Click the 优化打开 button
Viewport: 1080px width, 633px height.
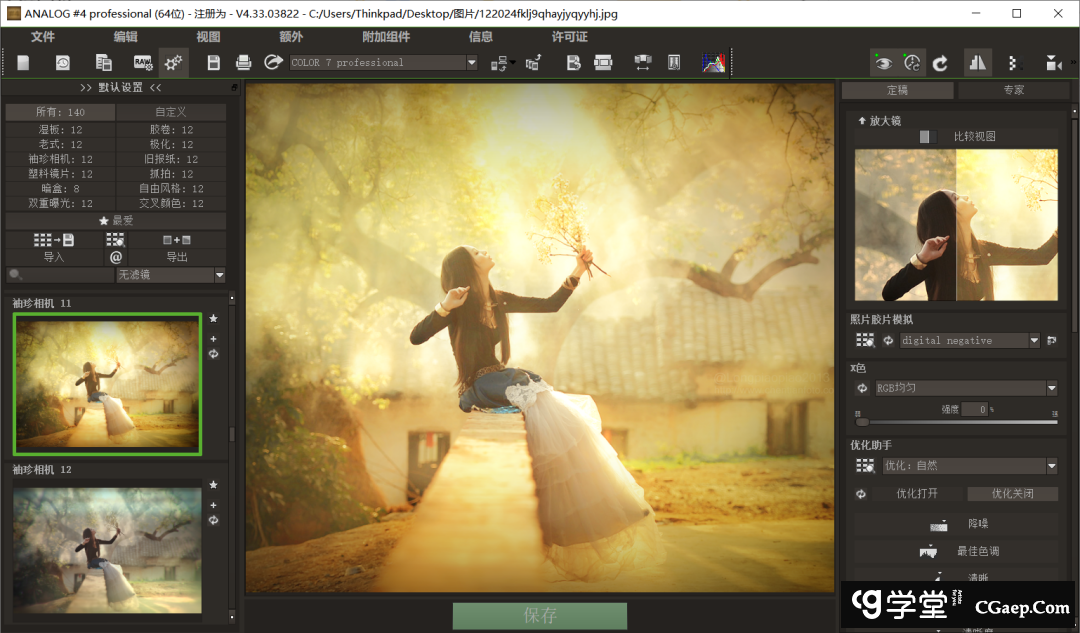pyautogui.click(x=915, y=494)
